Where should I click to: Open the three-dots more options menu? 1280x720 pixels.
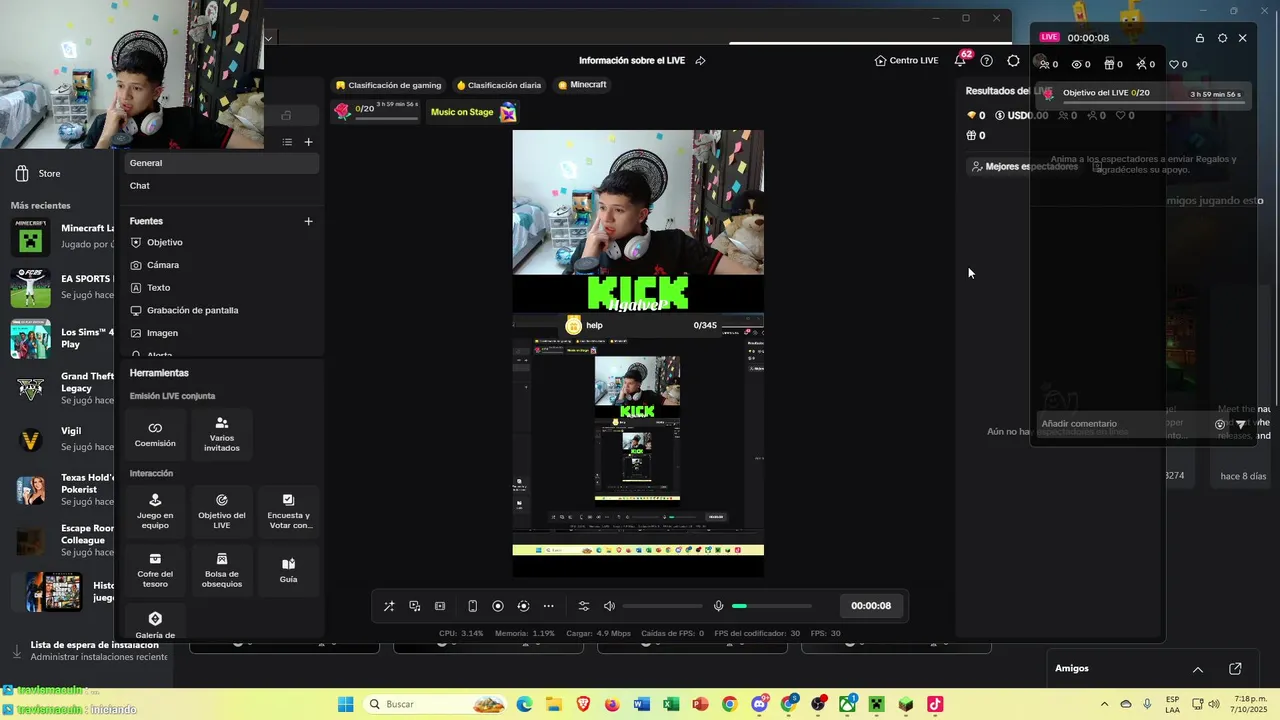point(548,606)
